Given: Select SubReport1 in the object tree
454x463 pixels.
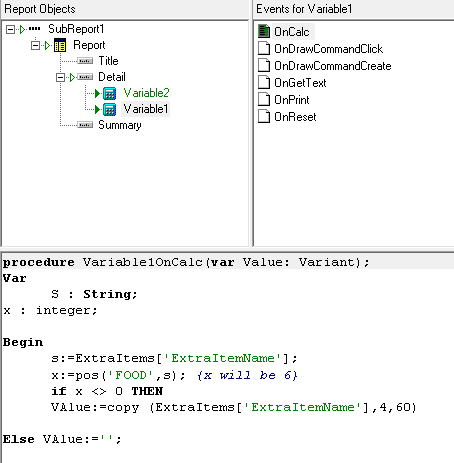Looking at the screenshot, I should click(x=76, y=29).
